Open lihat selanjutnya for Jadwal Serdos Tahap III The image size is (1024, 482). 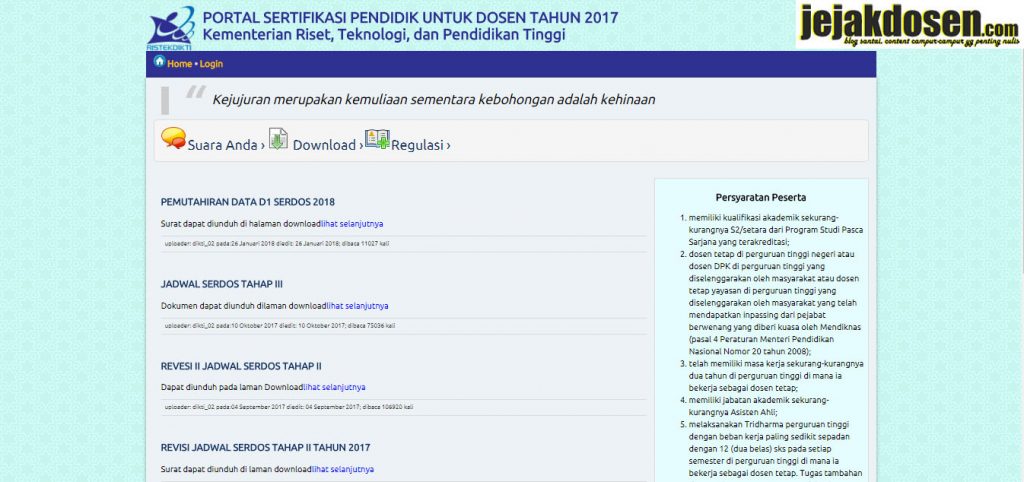[357, 306]
